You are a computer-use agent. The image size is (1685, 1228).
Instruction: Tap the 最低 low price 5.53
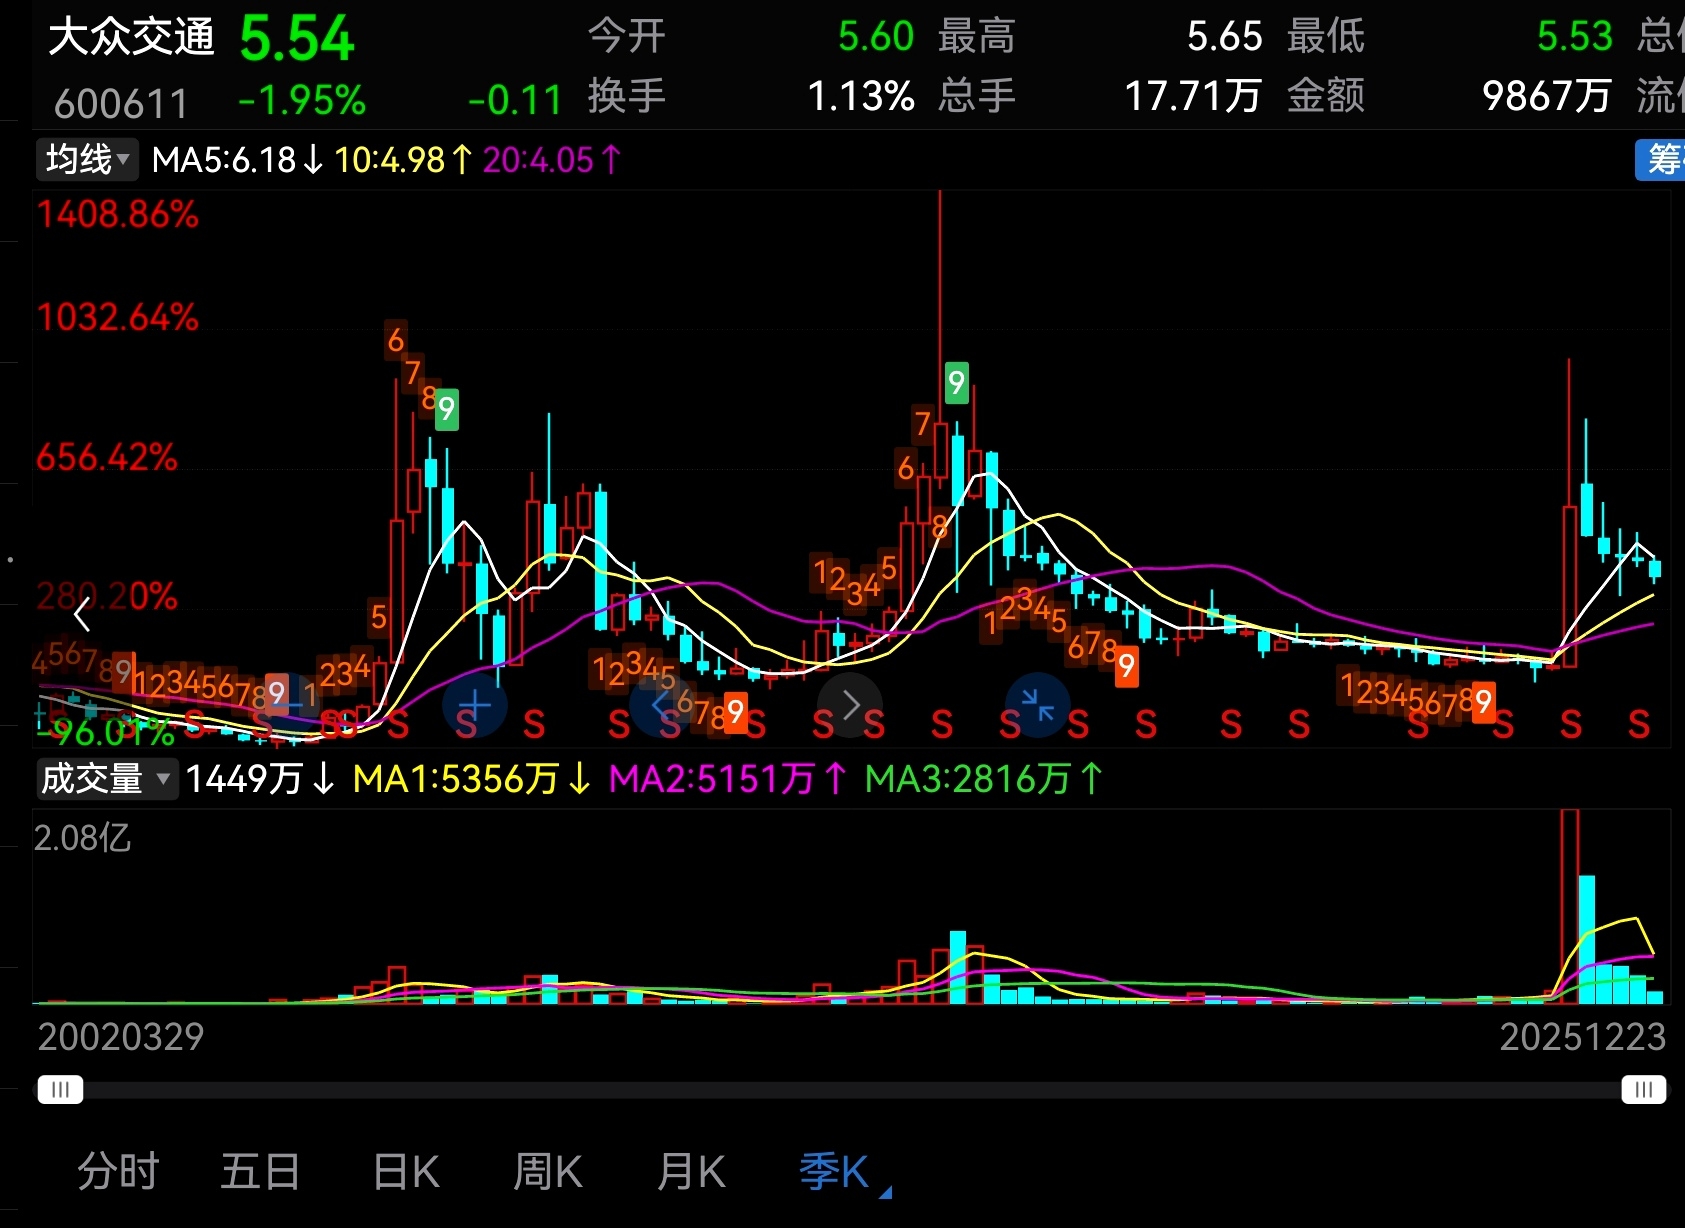1575,37
